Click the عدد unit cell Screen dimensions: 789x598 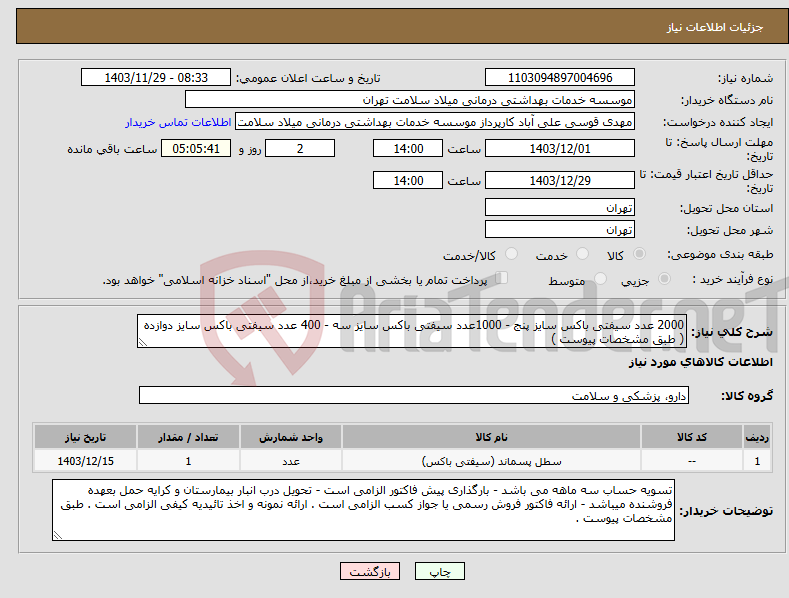click(291, 461)
